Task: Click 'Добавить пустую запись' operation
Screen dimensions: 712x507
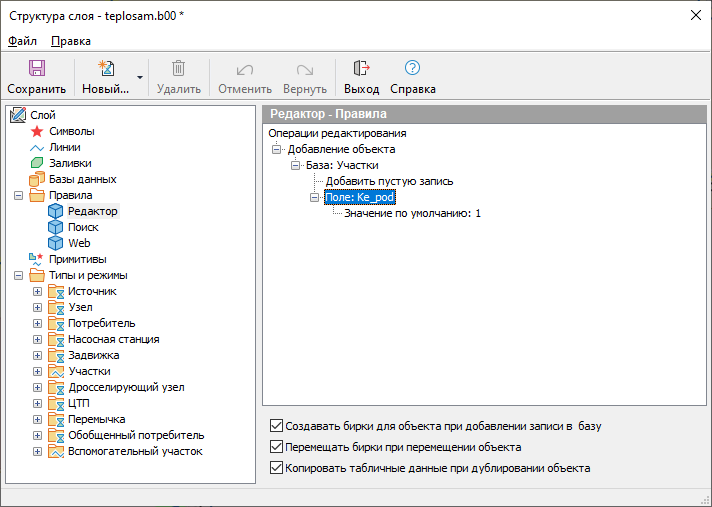Action: 389,181
